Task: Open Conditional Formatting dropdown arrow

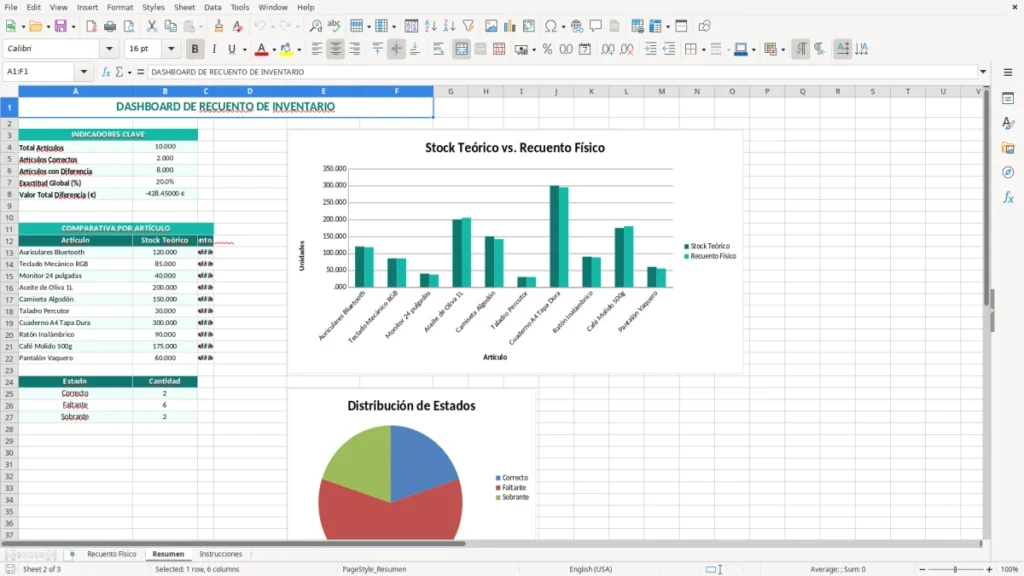Action: [783, 50]
